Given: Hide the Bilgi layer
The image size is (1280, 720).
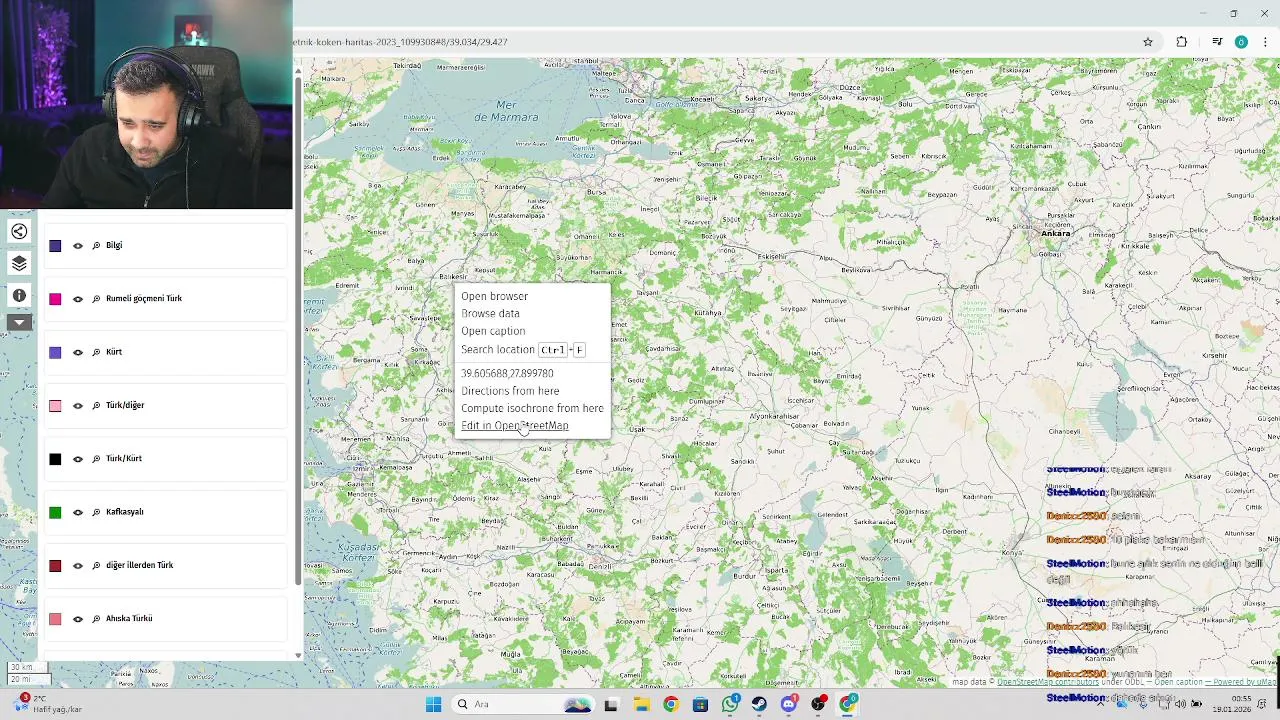Looking at the screenshot, I should 77,245.
